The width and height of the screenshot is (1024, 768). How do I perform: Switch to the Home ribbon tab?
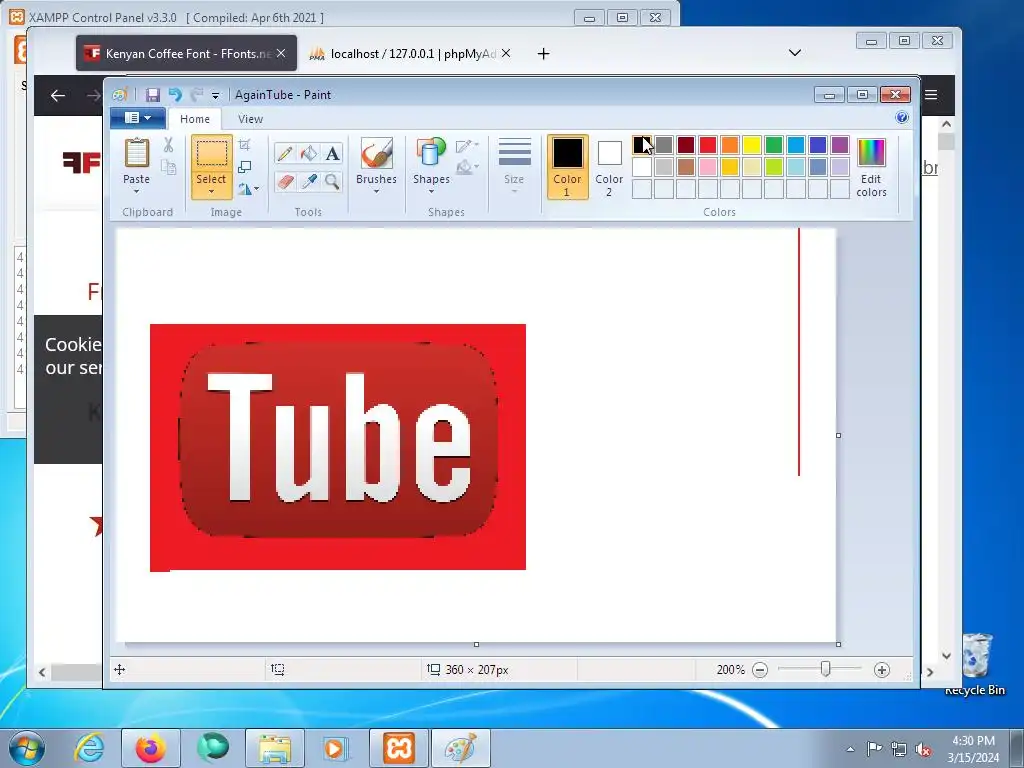195,119
